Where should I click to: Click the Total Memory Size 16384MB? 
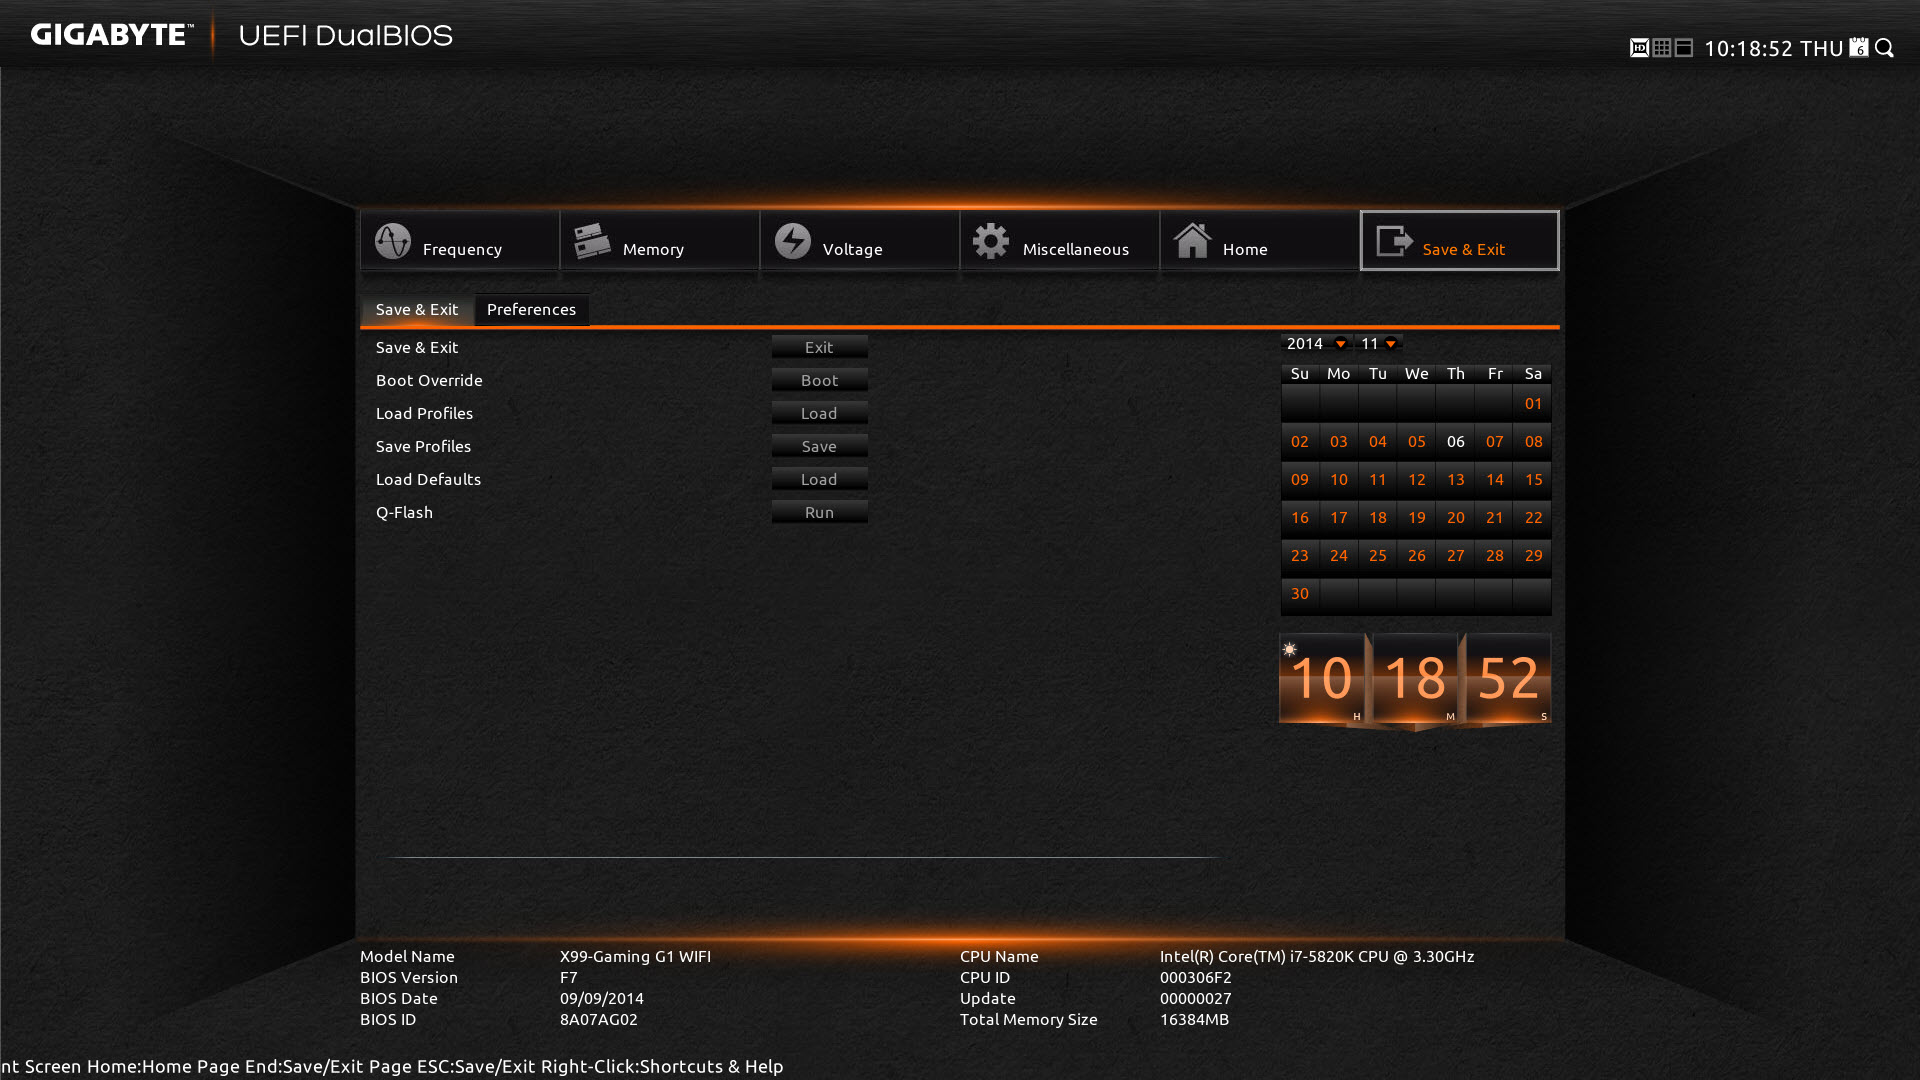(1194, 1019)
